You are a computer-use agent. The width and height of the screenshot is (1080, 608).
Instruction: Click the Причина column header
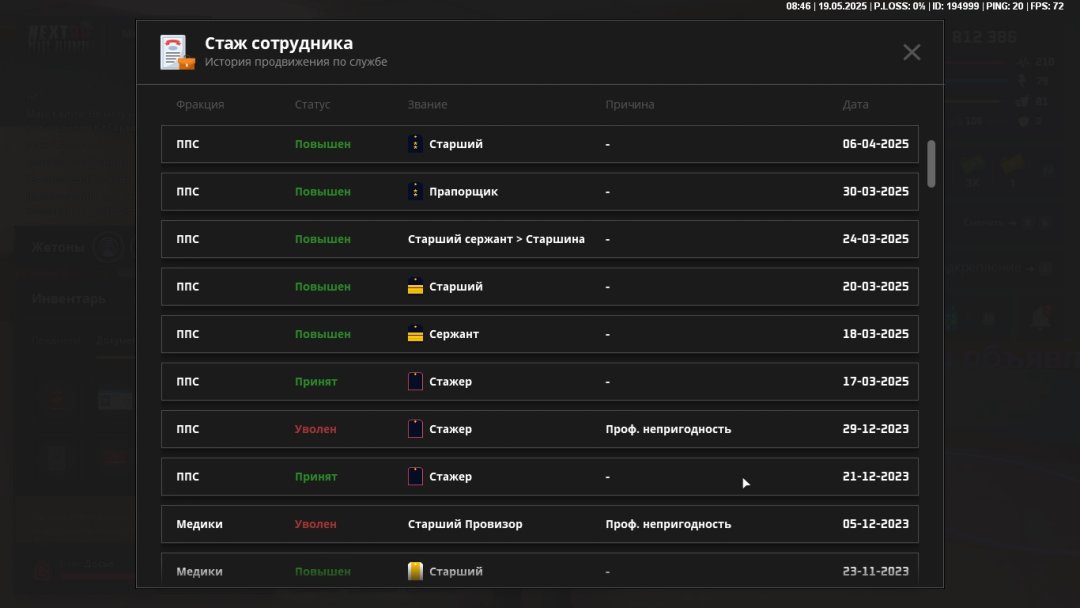pos(629,105)
